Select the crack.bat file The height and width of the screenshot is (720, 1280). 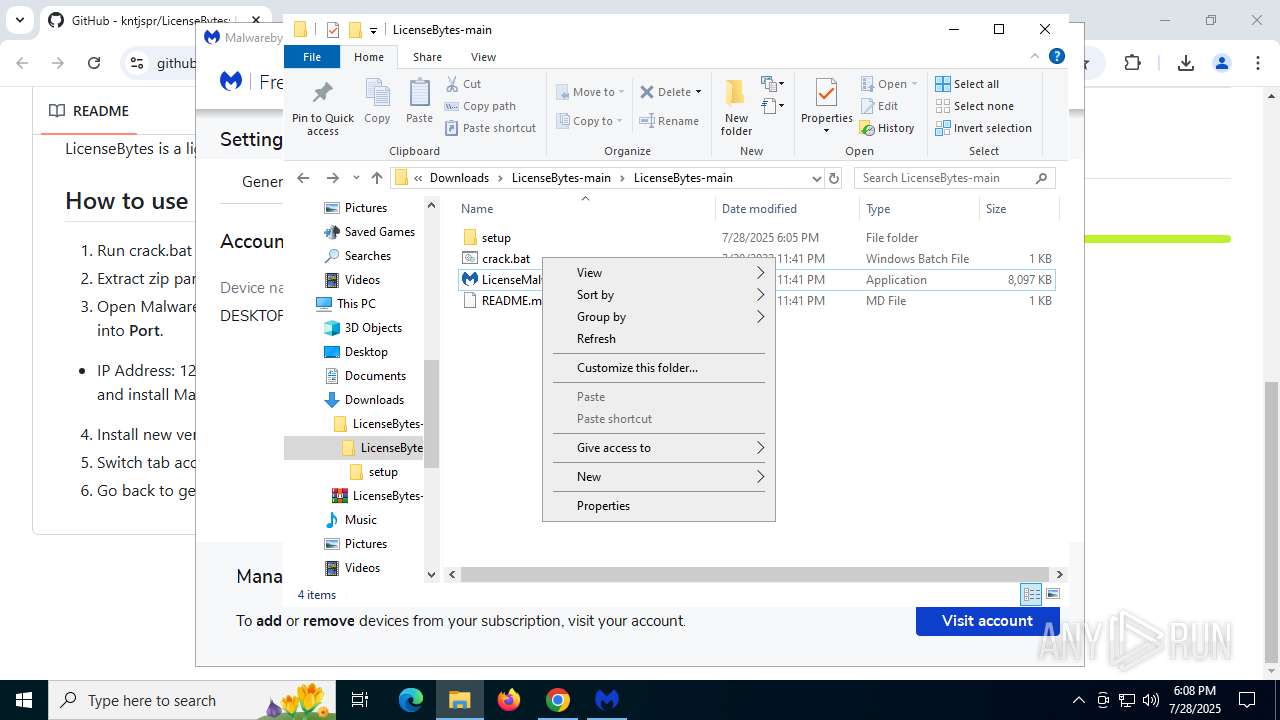pyautogui.click(x=506, y=259)
